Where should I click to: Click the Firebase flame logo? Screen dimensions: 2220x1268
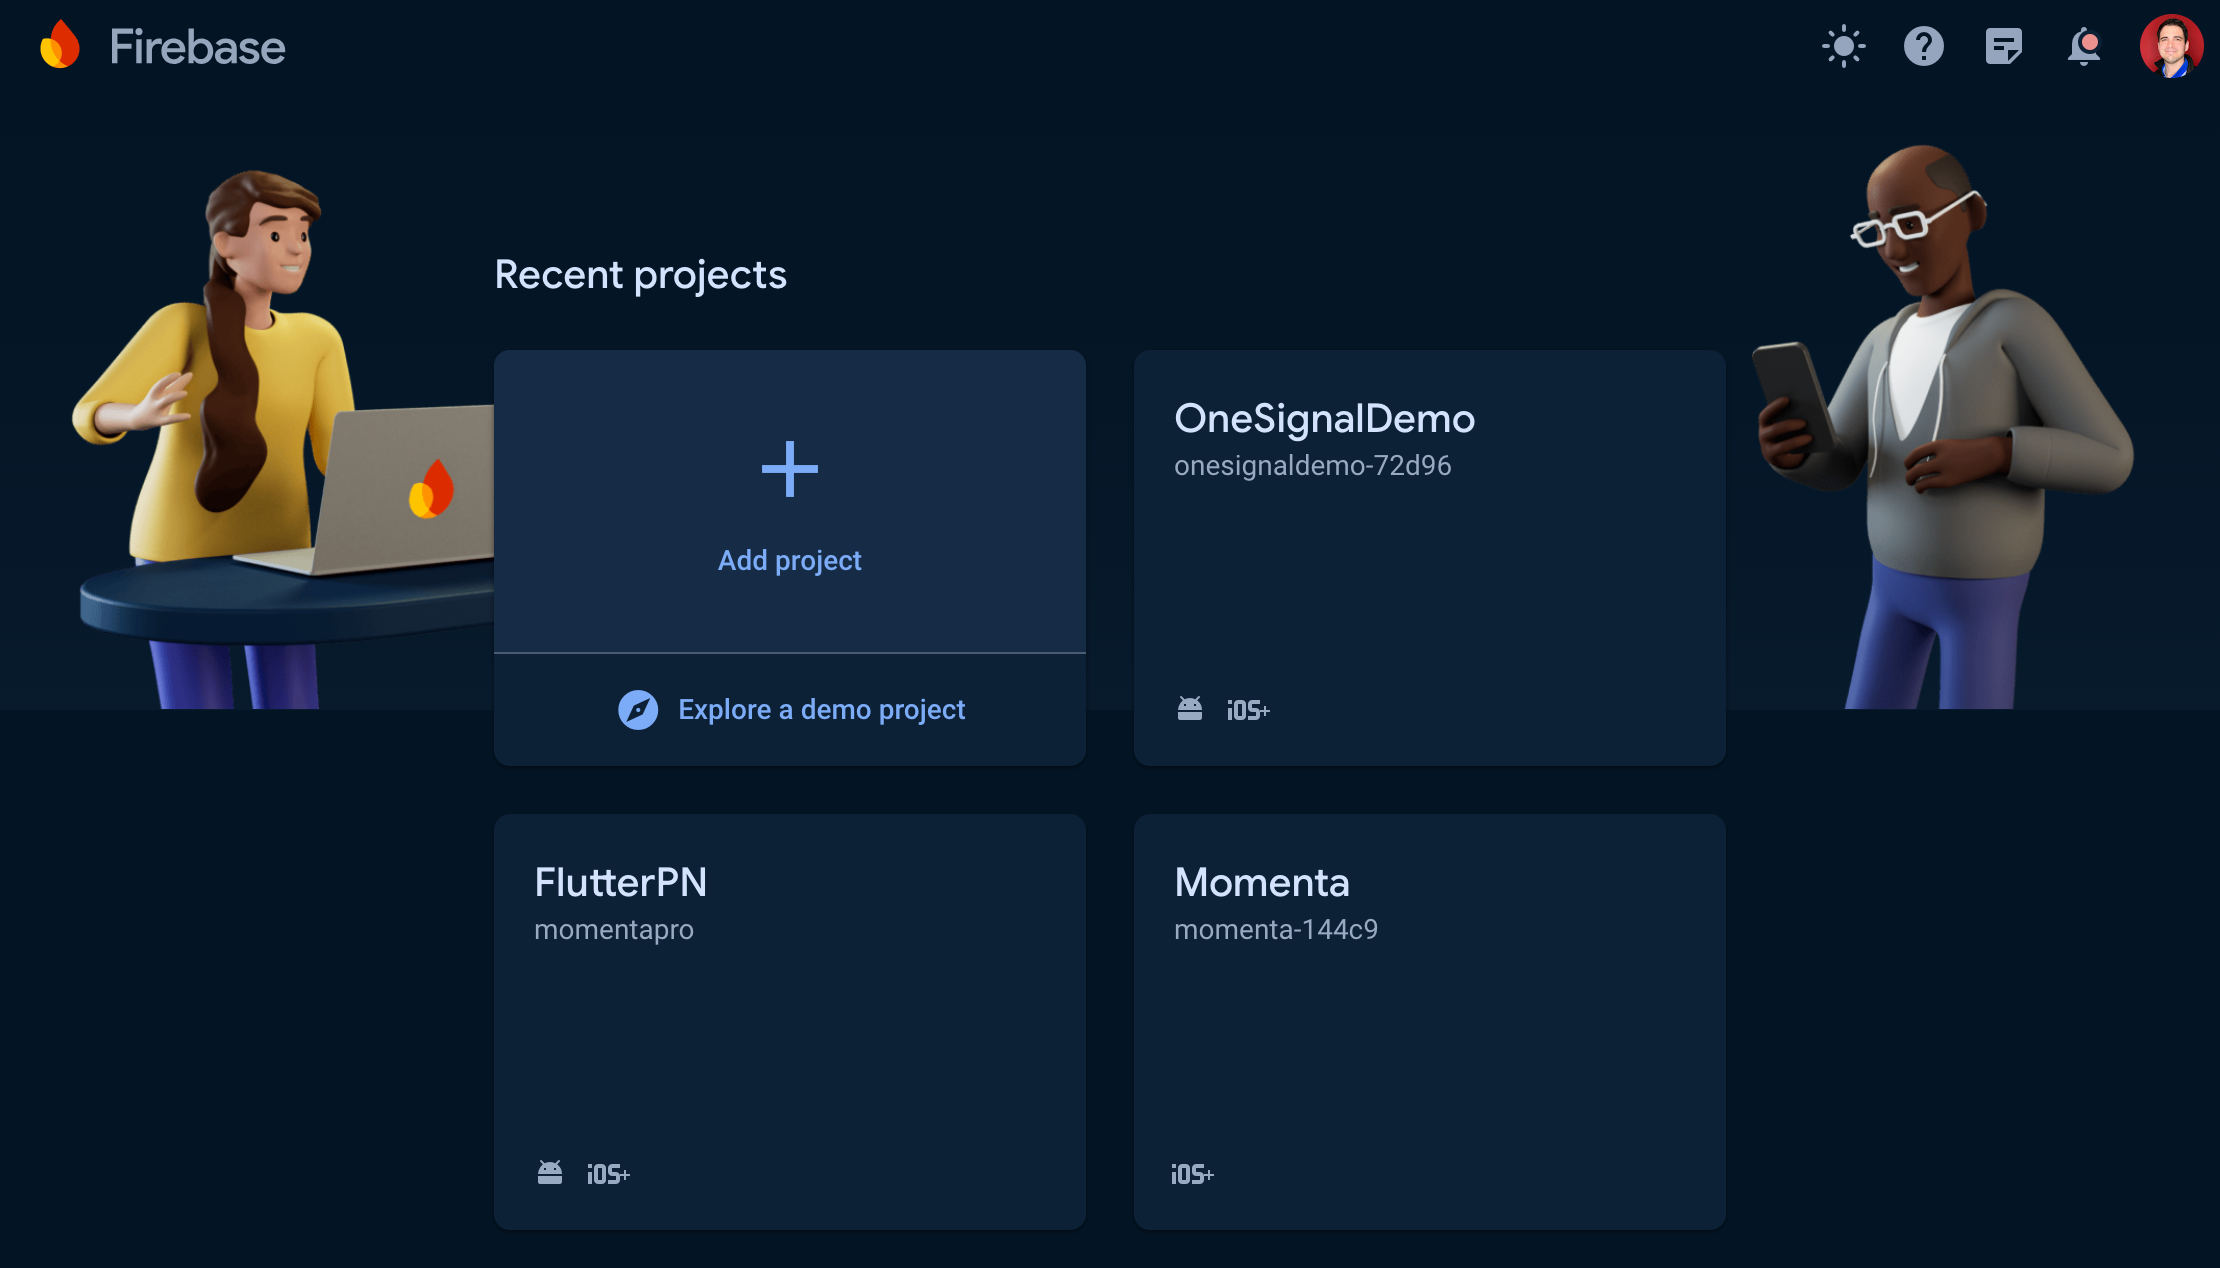pos(60,45)
